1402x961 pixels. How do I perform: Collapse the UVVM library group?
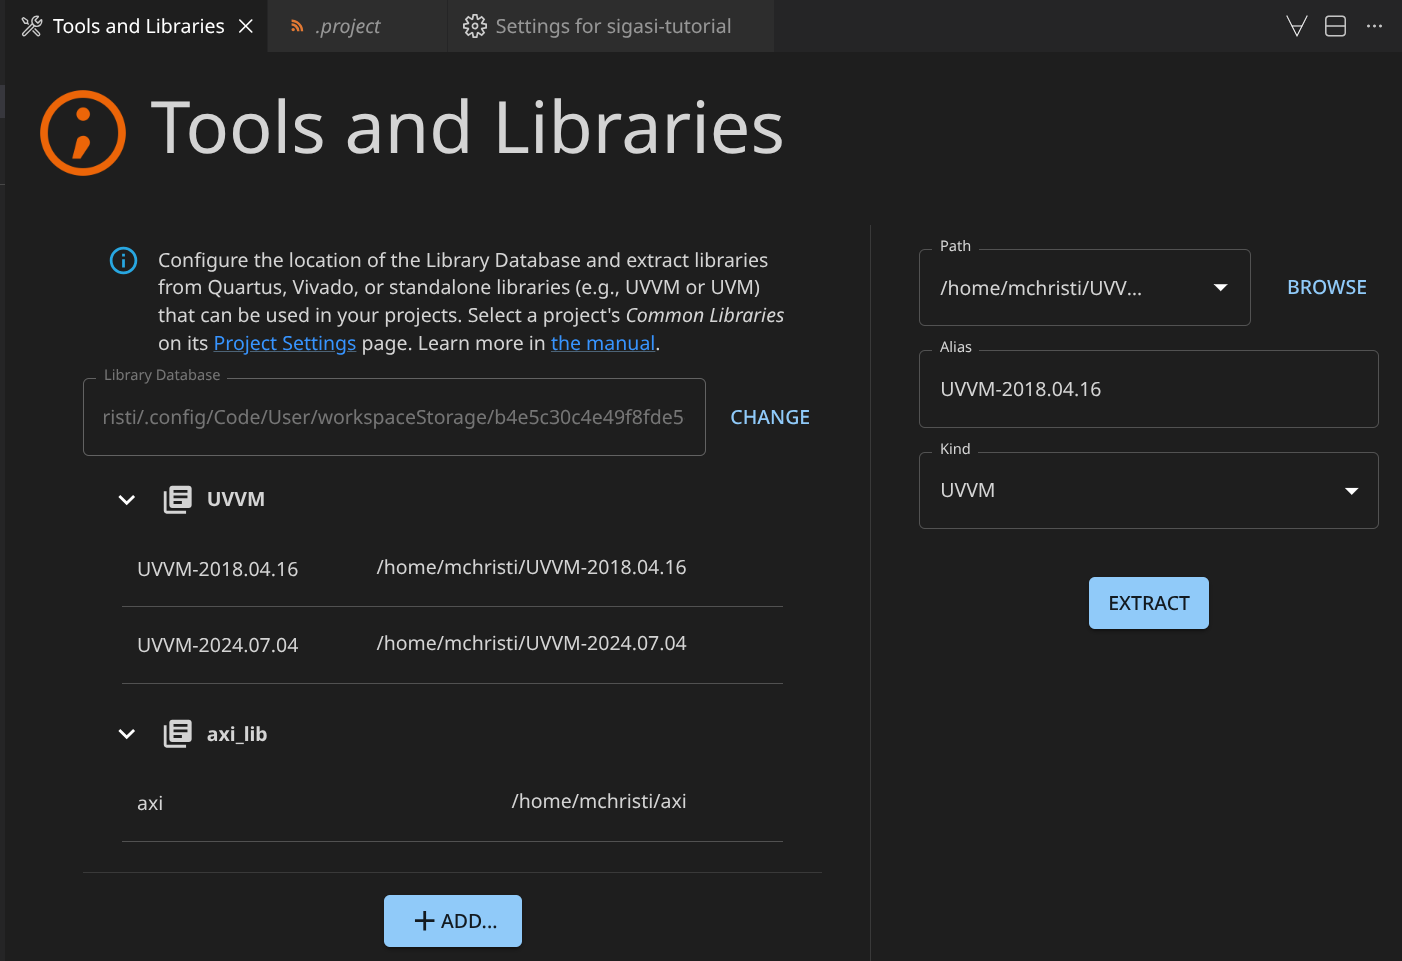tap(127, 499)
